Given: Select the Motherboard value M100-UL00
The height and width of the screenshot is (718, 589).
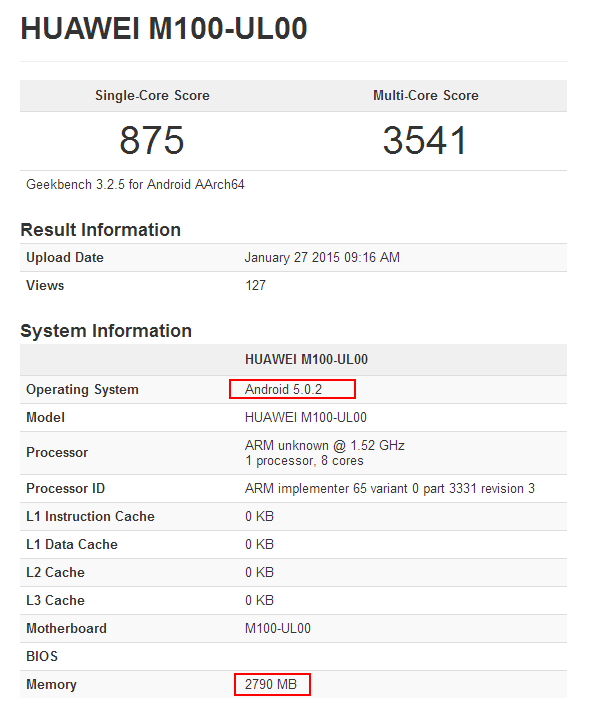Looking at the screenshot, I should click(278, 628).
